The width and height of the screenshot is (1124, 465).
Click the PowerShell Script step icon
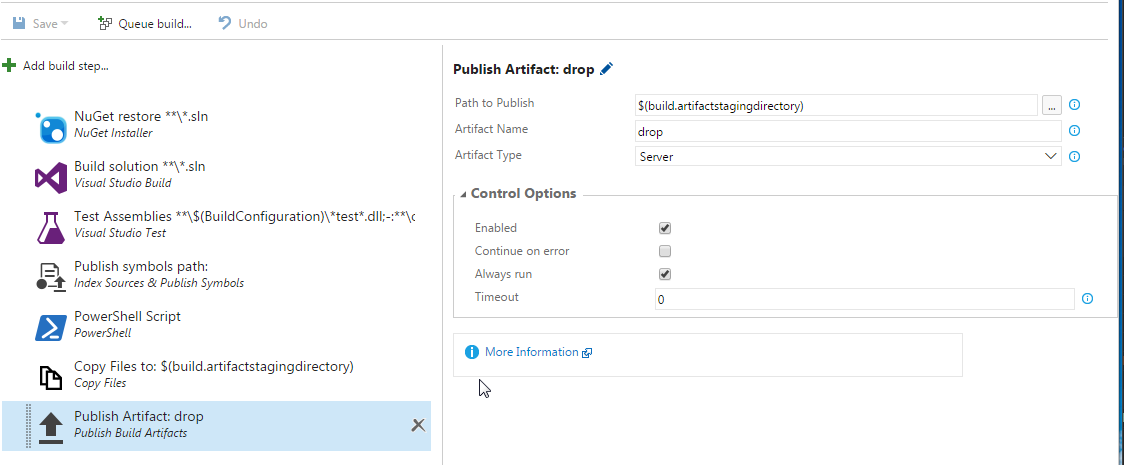pyautogui.click(x=51, y=327)
